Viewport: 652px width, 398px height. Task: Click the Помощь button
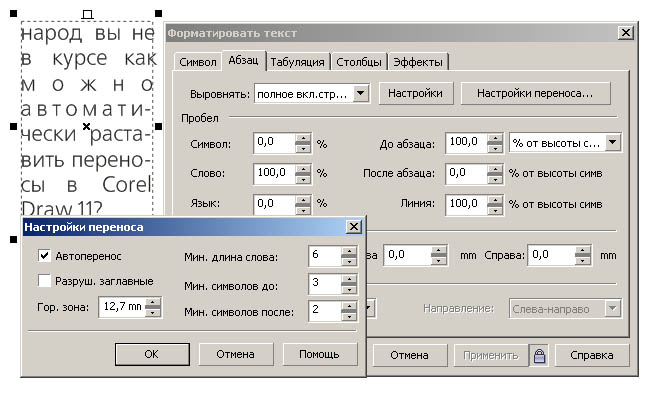tap(319, 354)
